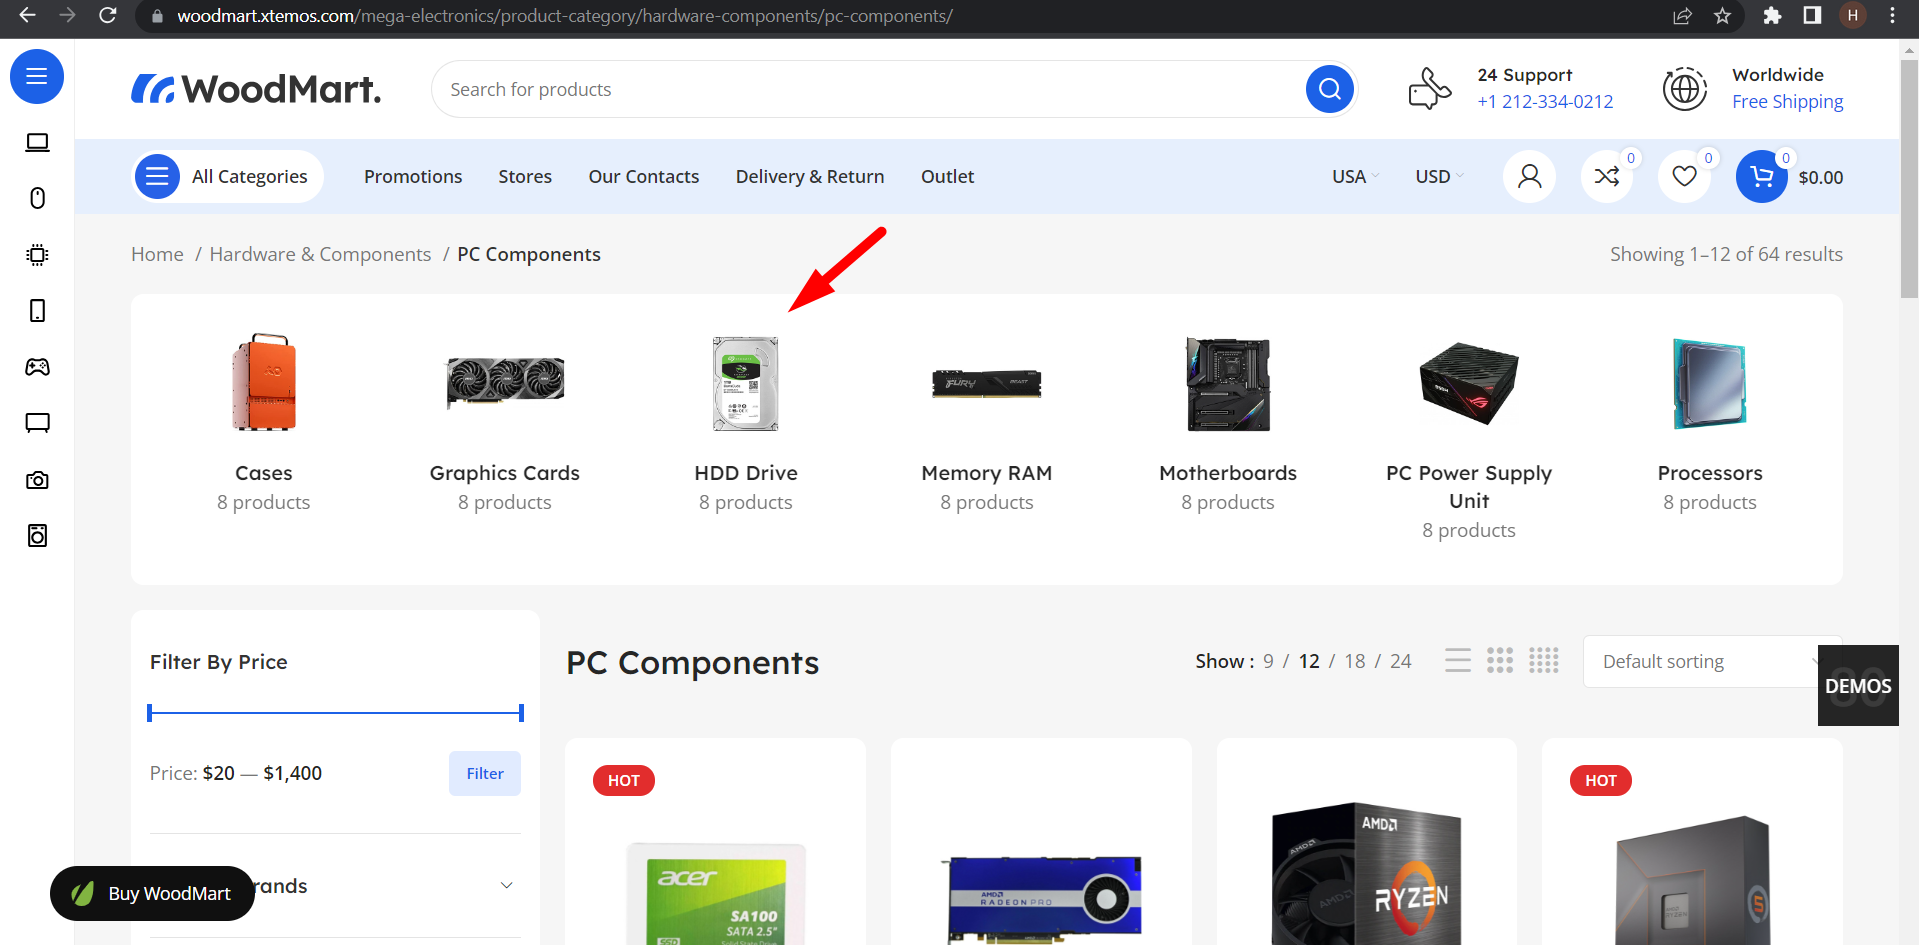Open the Promotions menu item
The height and width of the screenshot is (945, 1919).
413,177
